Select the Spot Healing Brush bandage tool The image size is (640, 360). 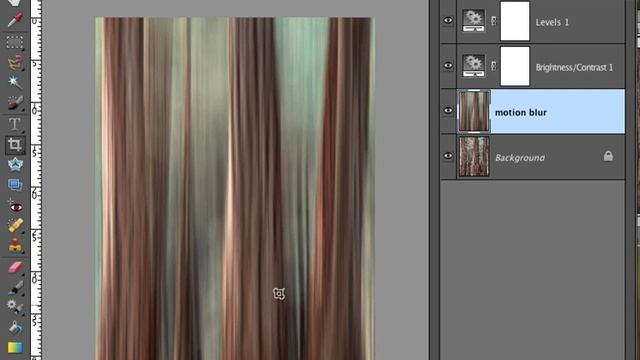click(x=15, y=225)
